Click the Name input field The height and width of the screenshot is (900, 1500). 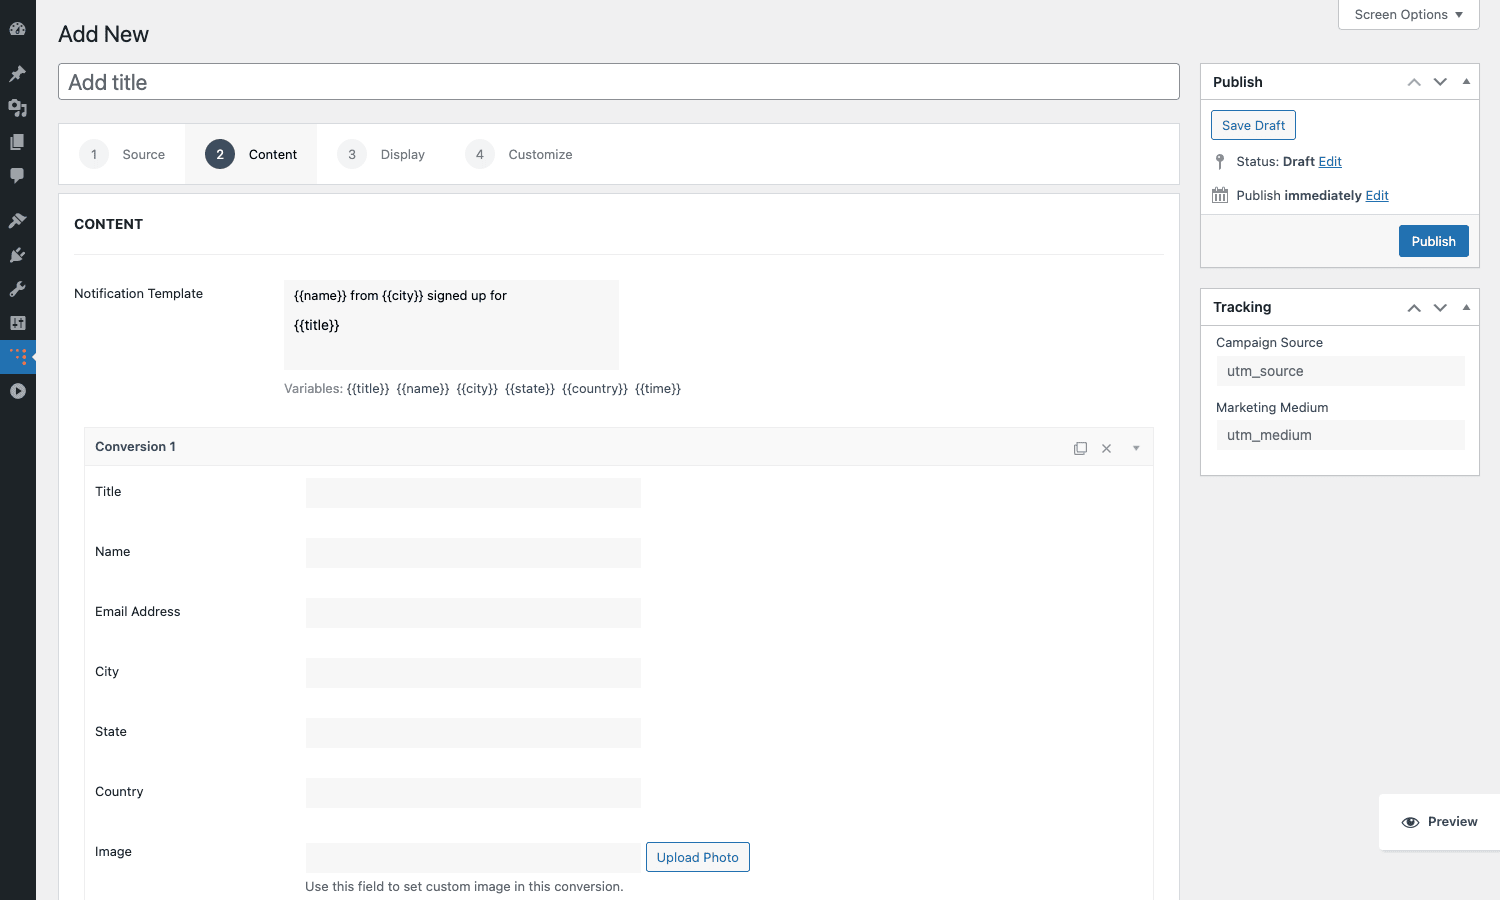473,553
